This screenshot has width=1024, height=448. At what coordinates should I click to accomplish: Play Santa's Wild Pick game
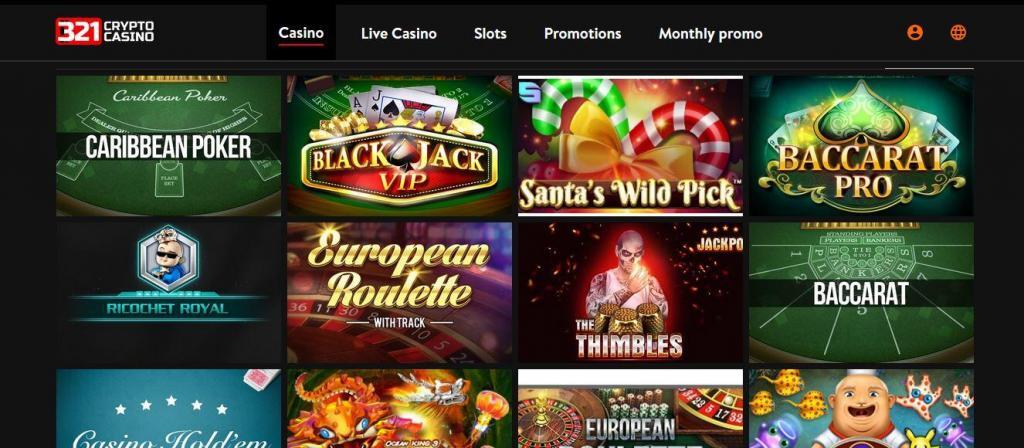tap(630, 146)
